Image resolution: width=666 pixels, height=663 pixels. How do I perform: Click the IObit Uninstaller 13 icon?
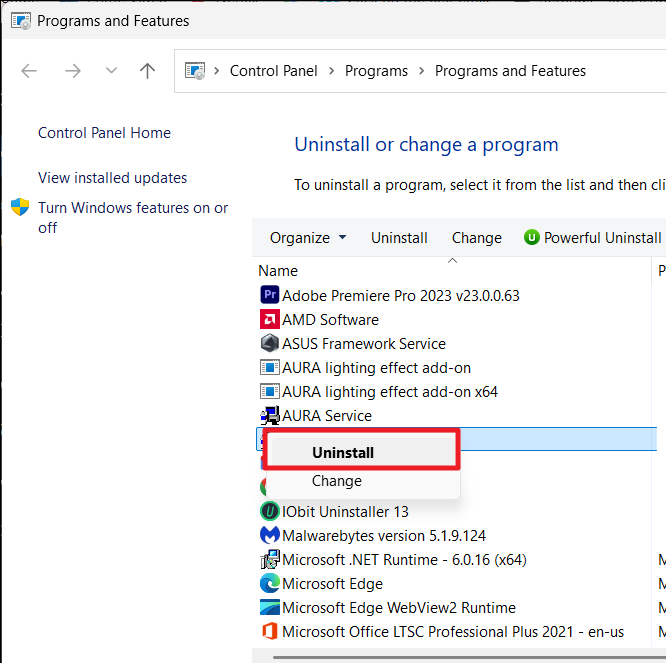click(270, 511)
